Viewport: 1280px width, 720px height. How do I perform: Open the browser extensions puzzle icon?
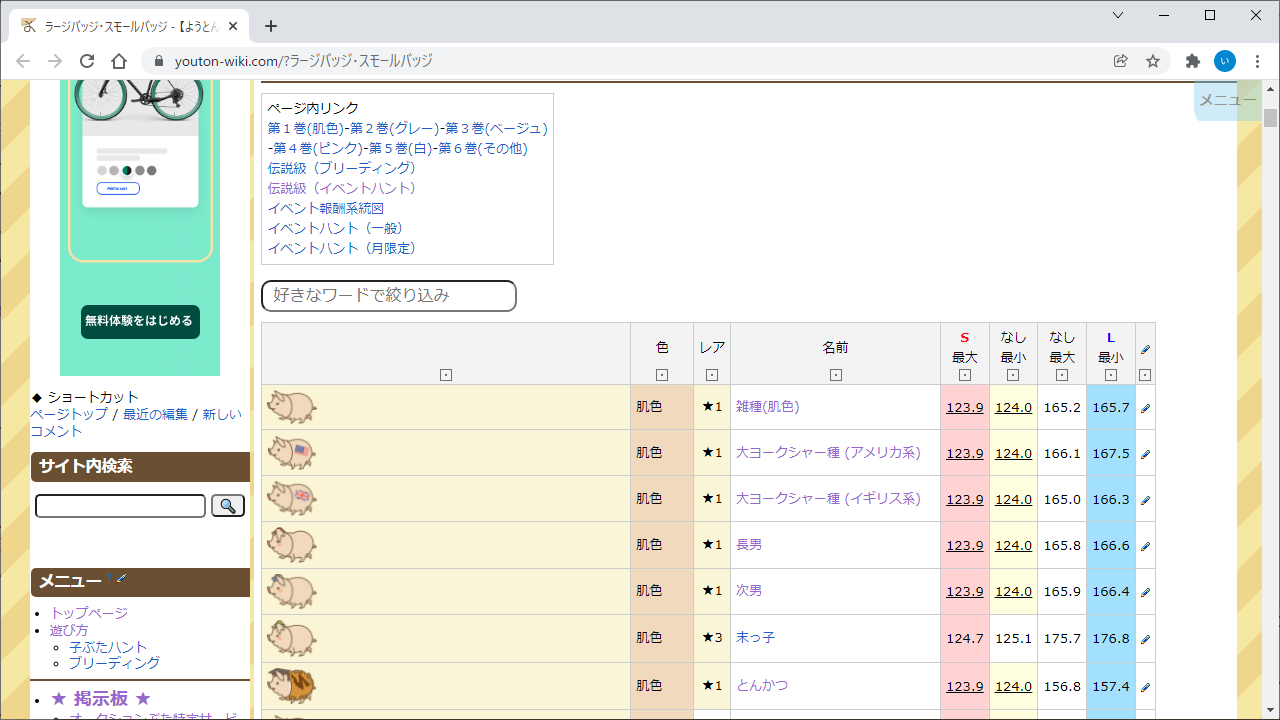[1192, 61]
